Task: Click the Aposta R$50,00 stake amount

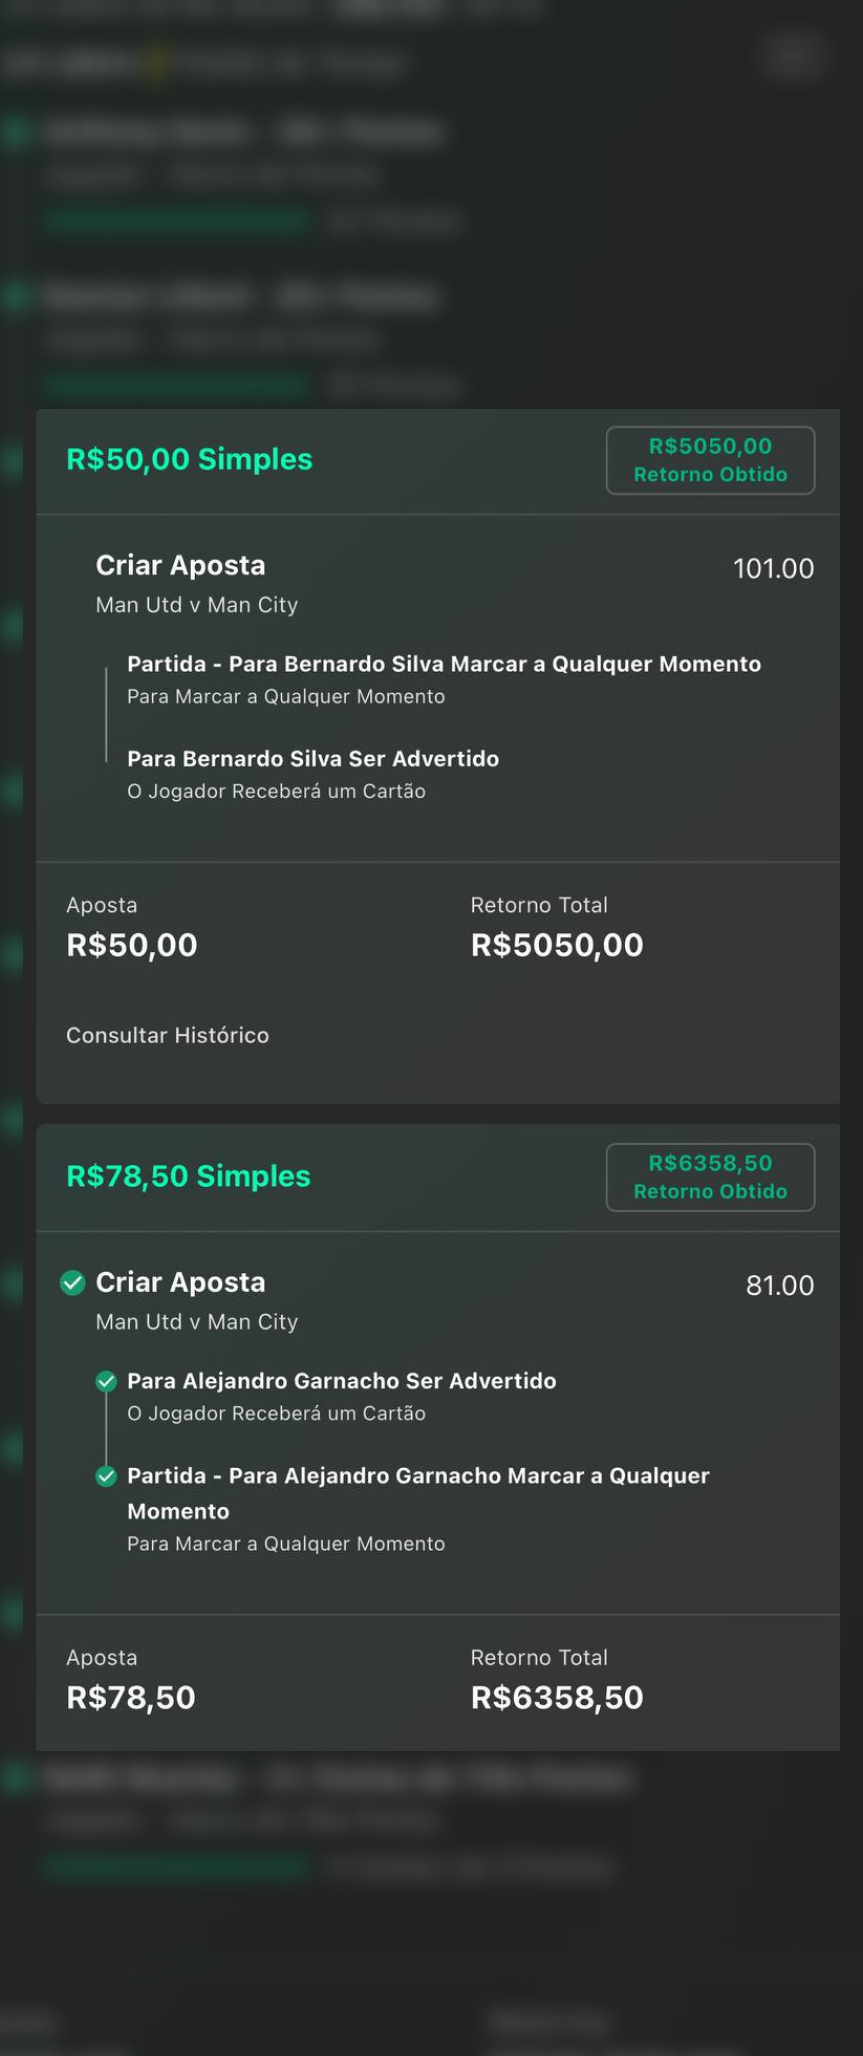Action: point(131,945)
